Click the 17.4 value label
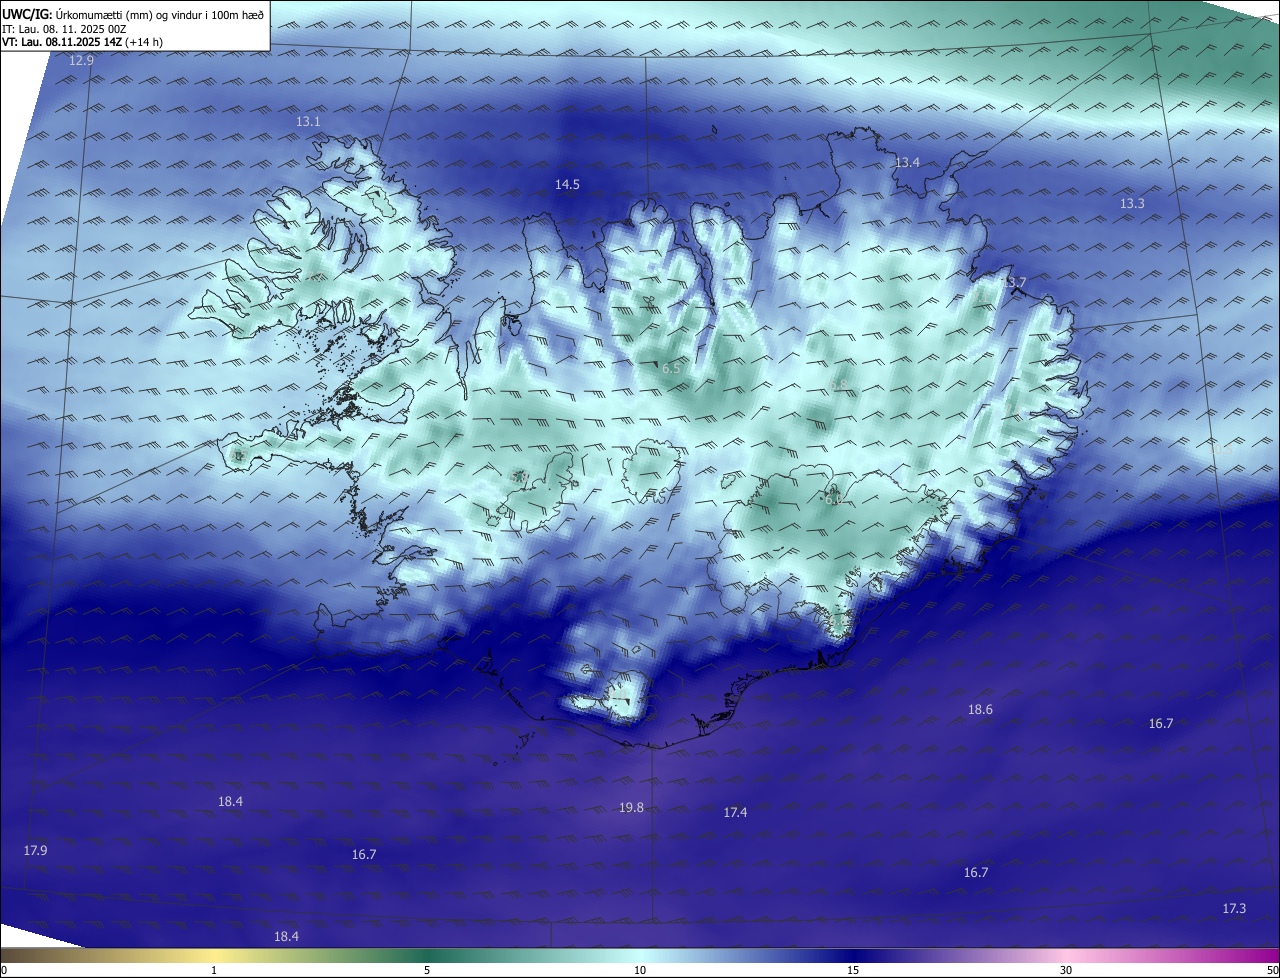This screenshot has width=1280, height=978. 735,812
